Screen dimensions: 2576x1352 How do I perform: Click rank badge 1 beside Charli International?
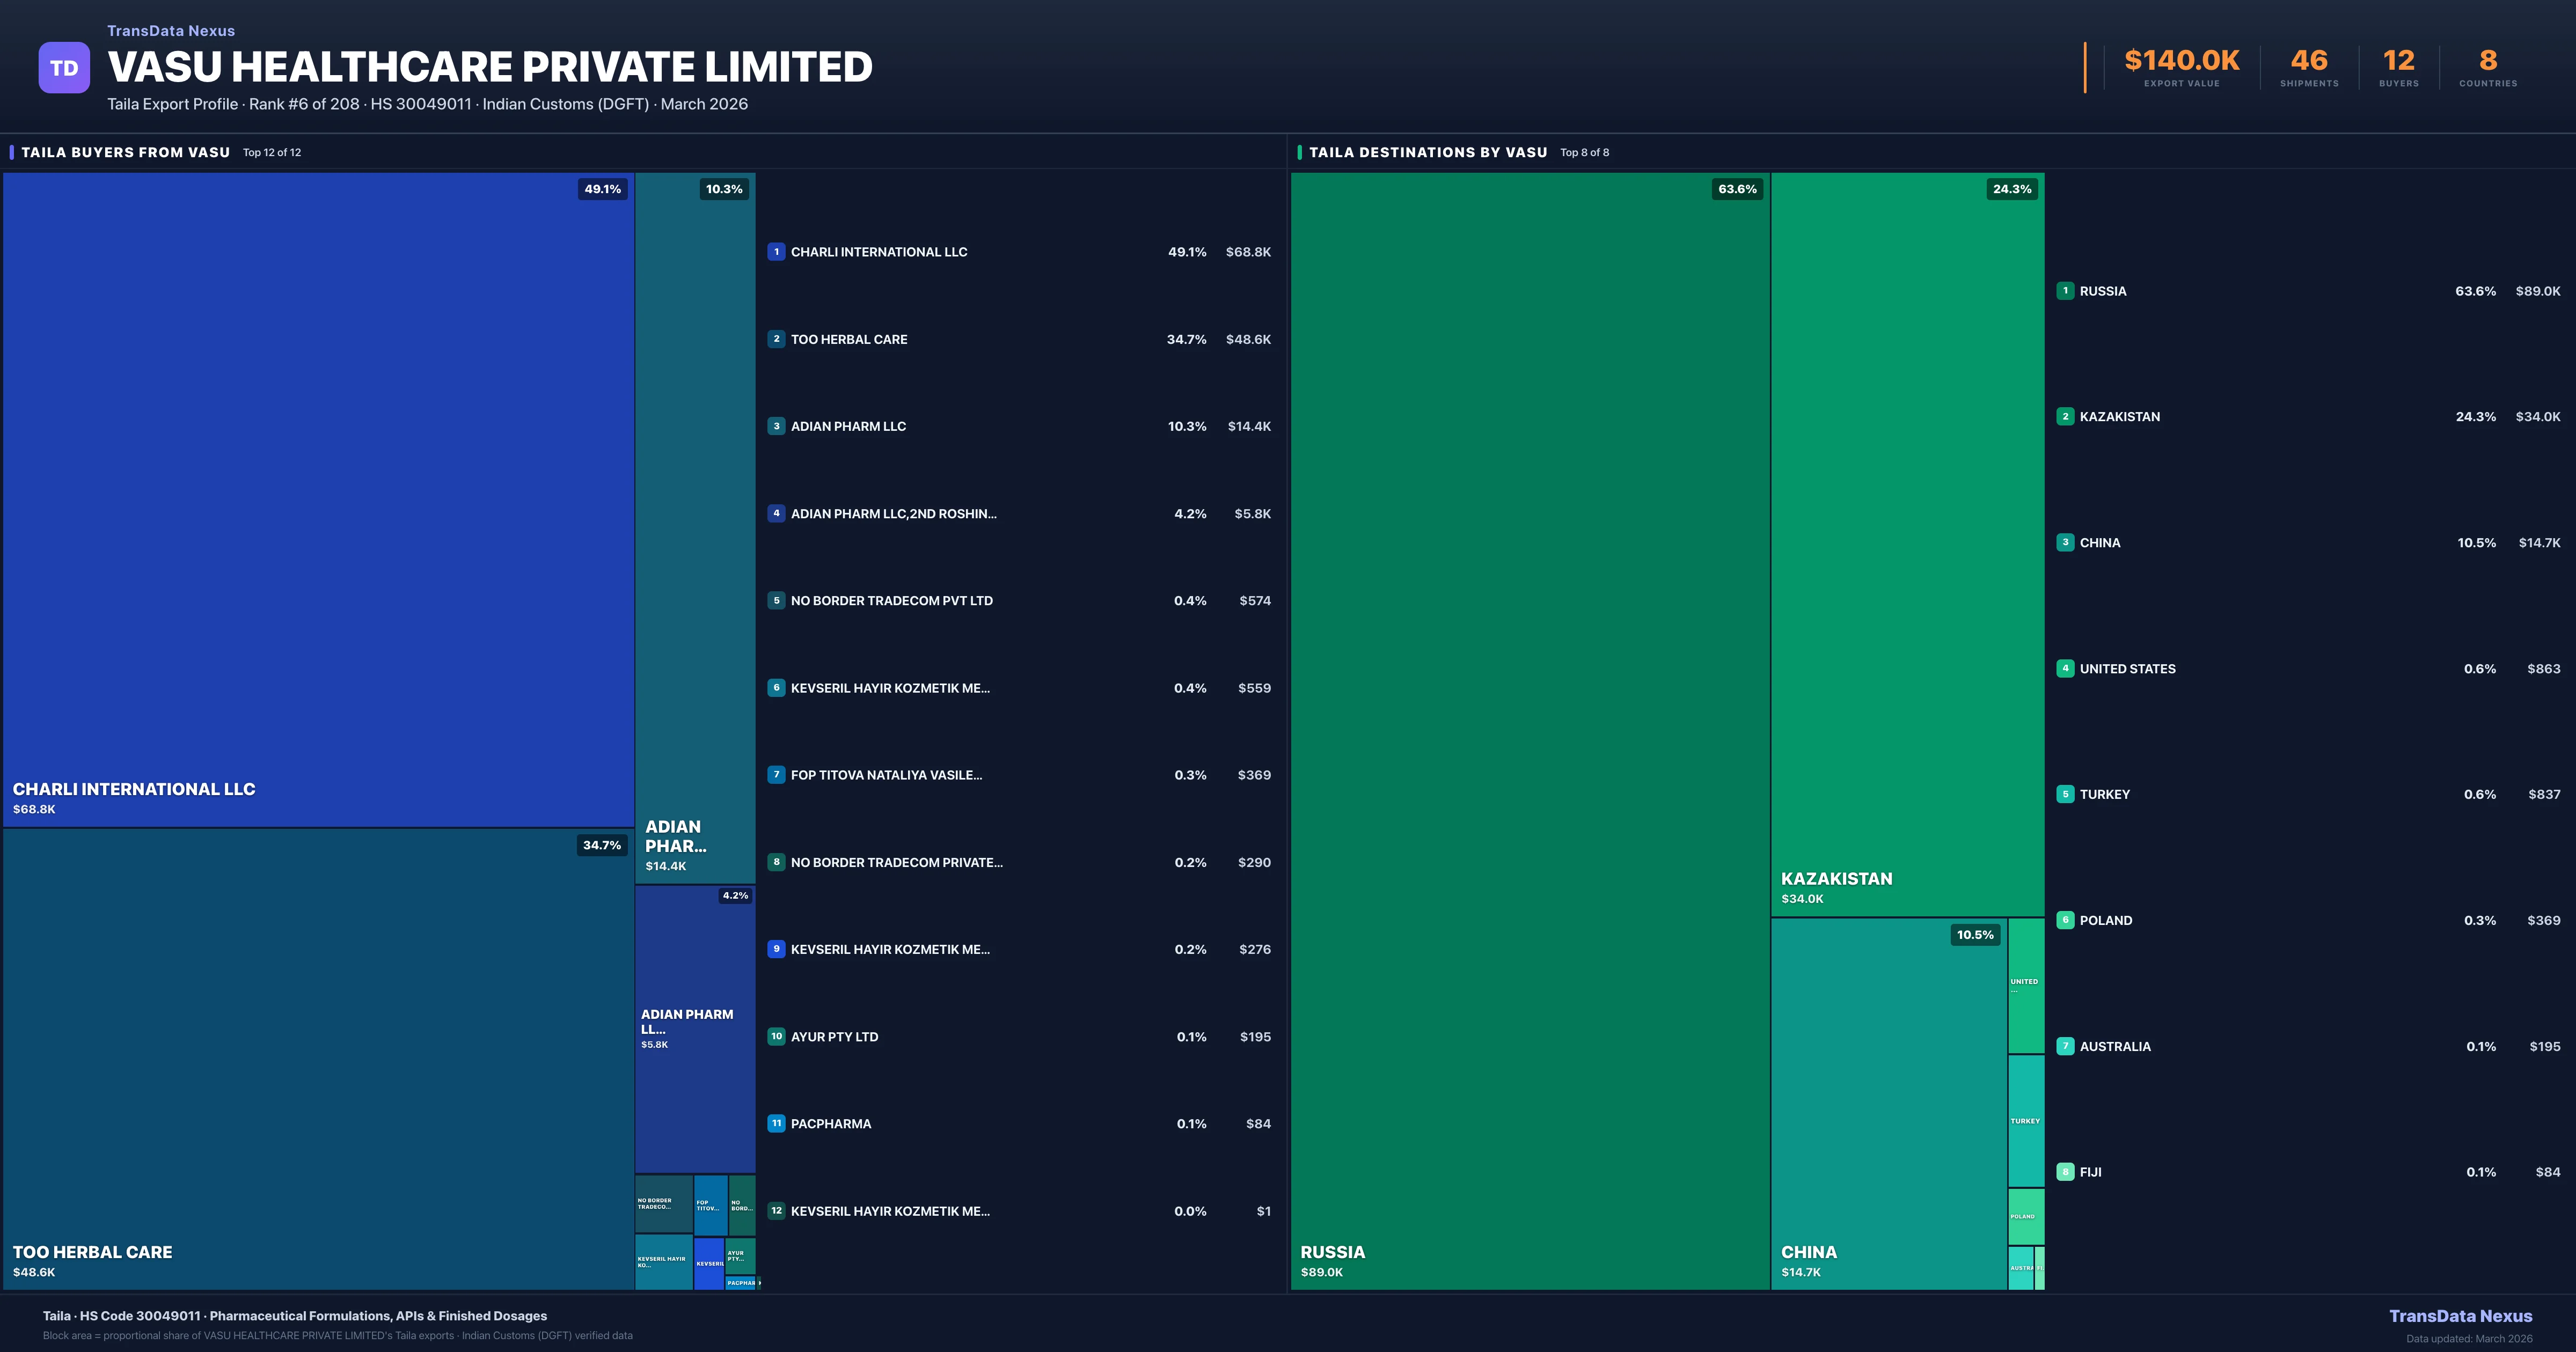tap(776, 252)
